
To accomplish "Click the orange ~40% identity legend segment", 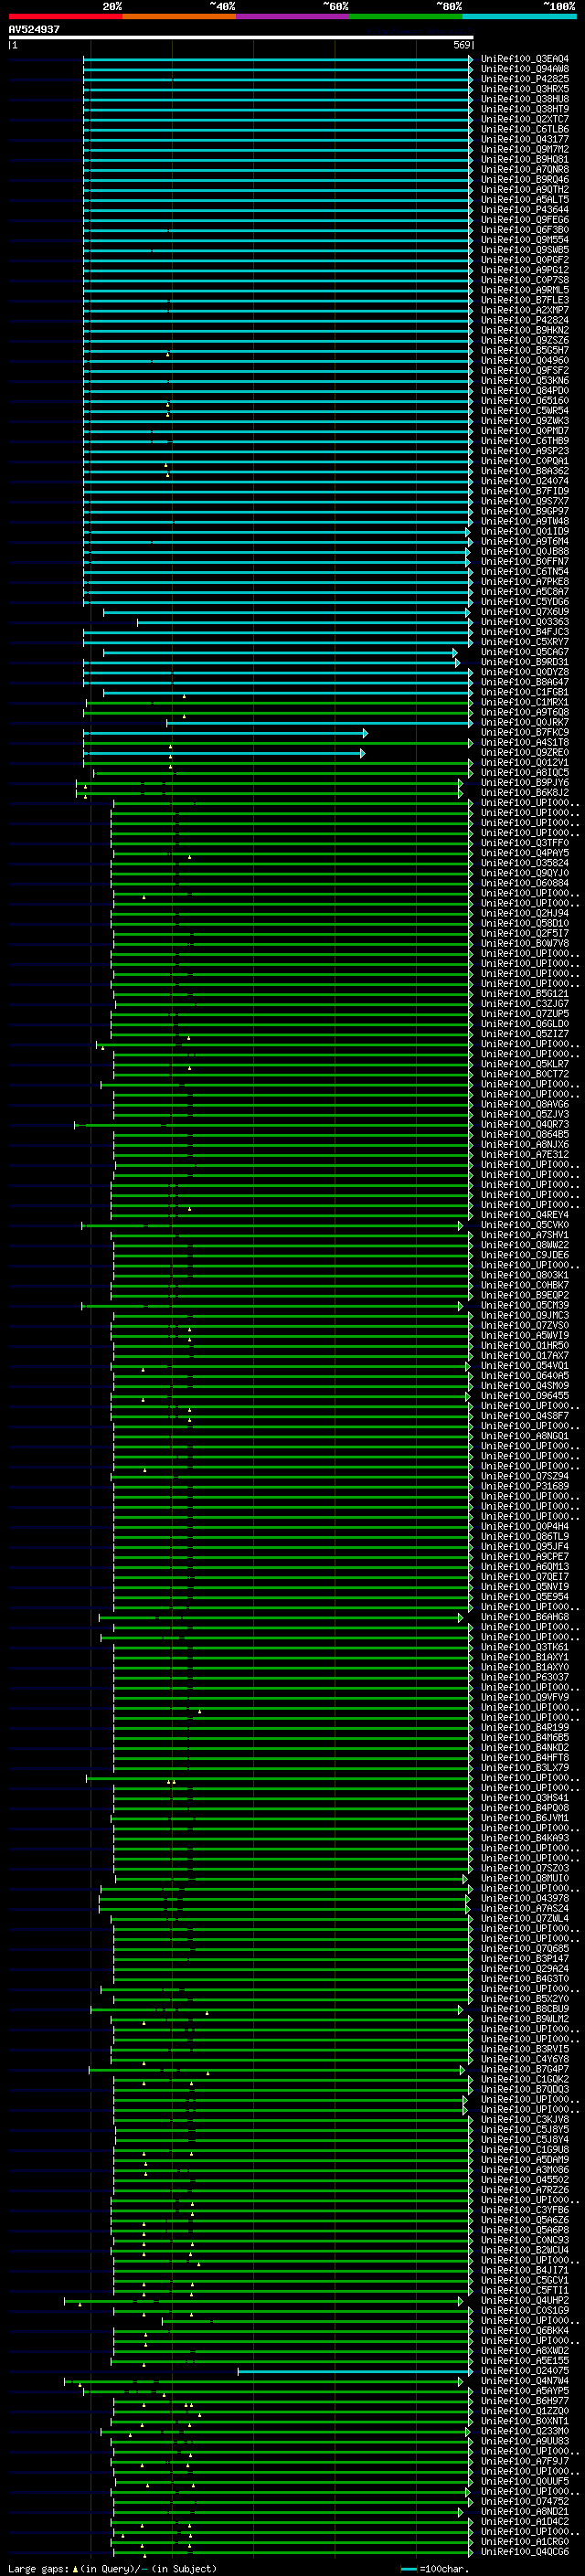I will click(x=179, y=16).
